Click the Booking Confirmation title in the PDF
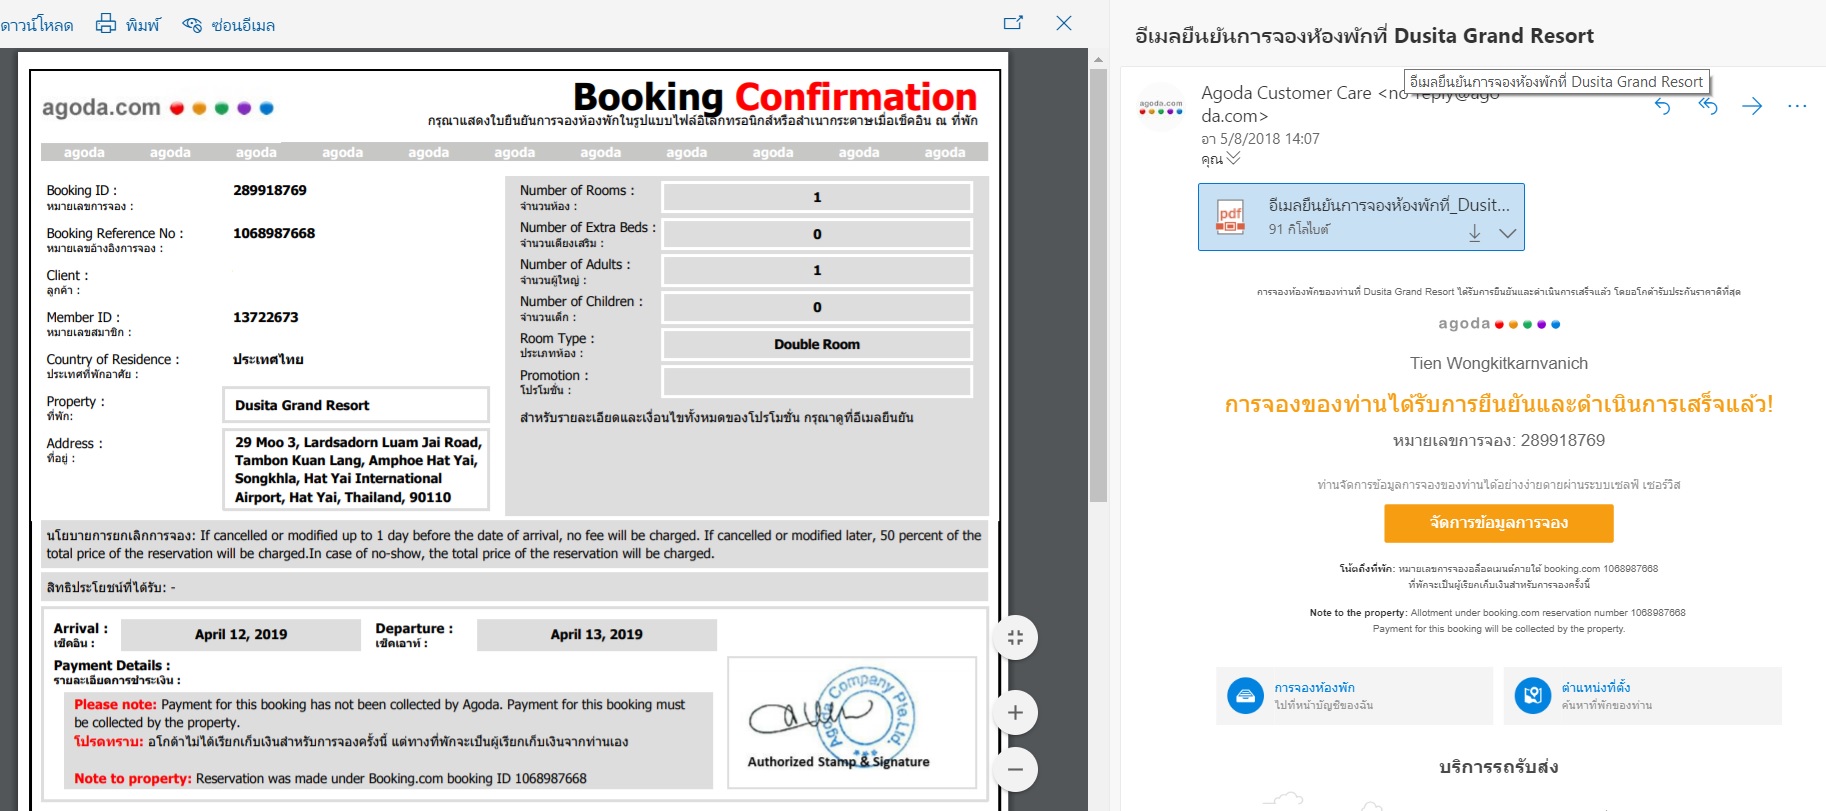The width and height of the screenshot is (1826, 811). [775, 97]
